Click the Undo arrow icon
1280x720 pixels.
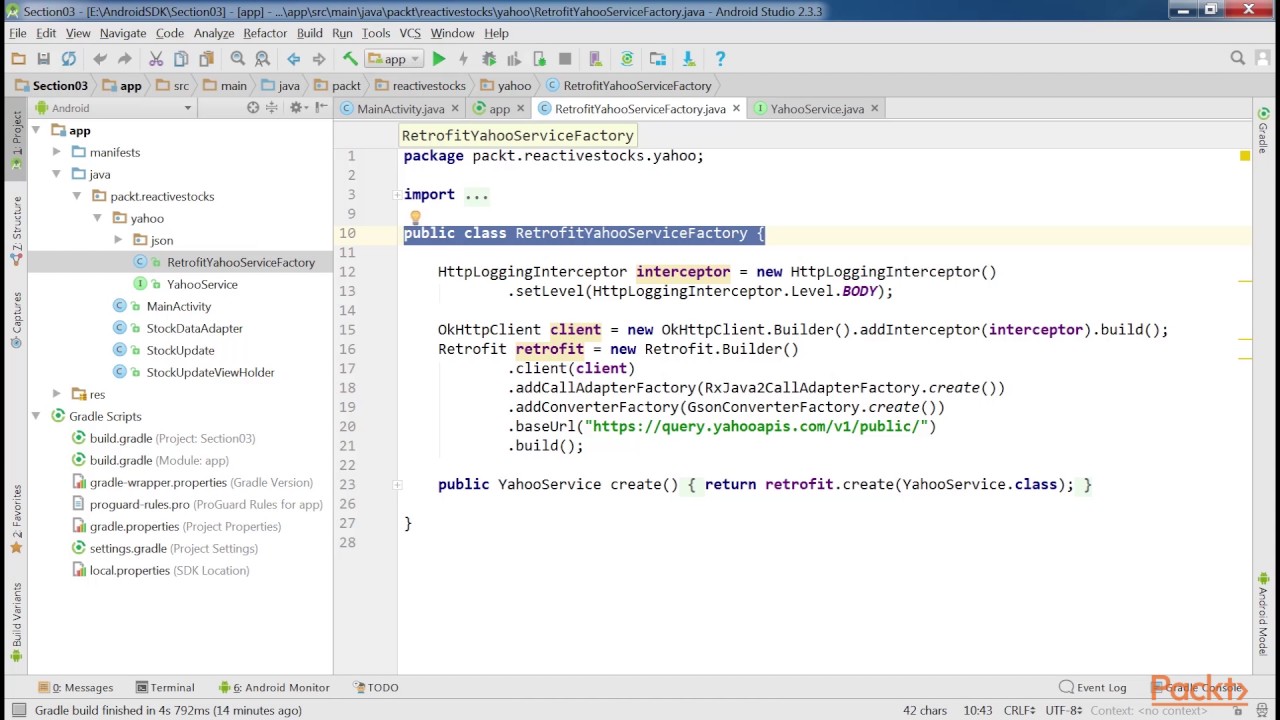[100, 59]
